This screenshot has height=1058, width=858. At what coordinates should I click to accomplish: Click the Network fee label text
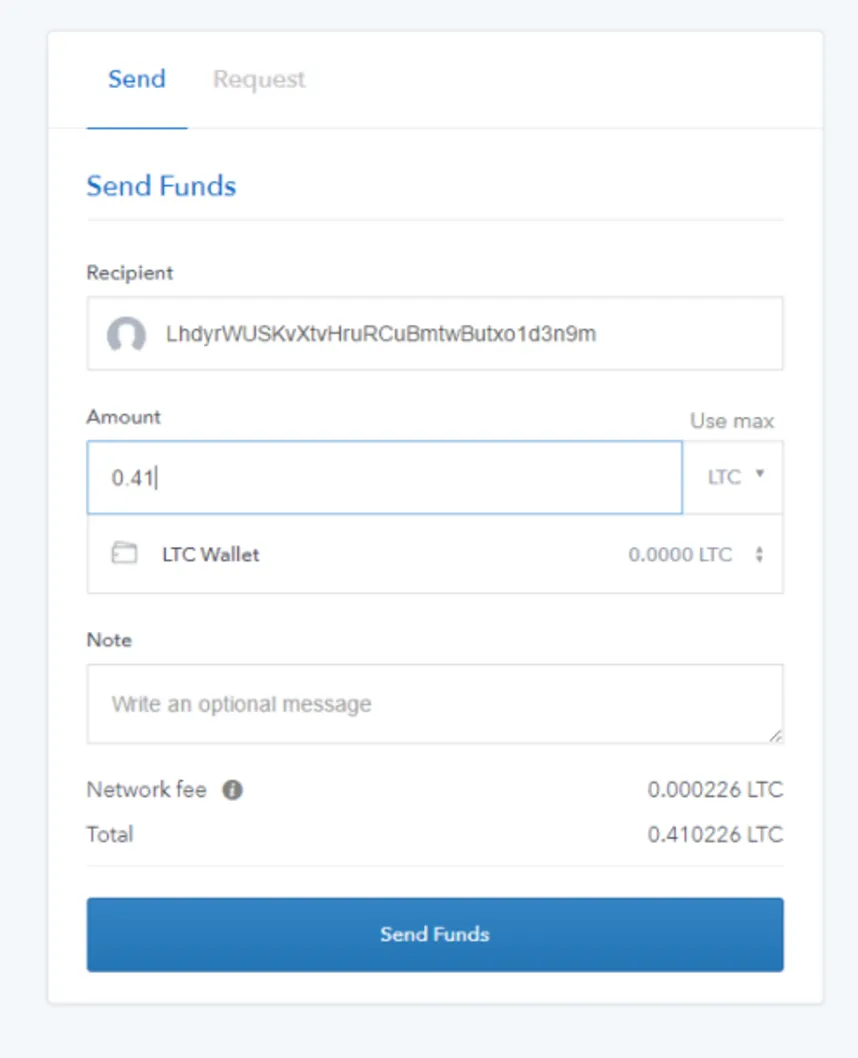(x=146, y=789)
